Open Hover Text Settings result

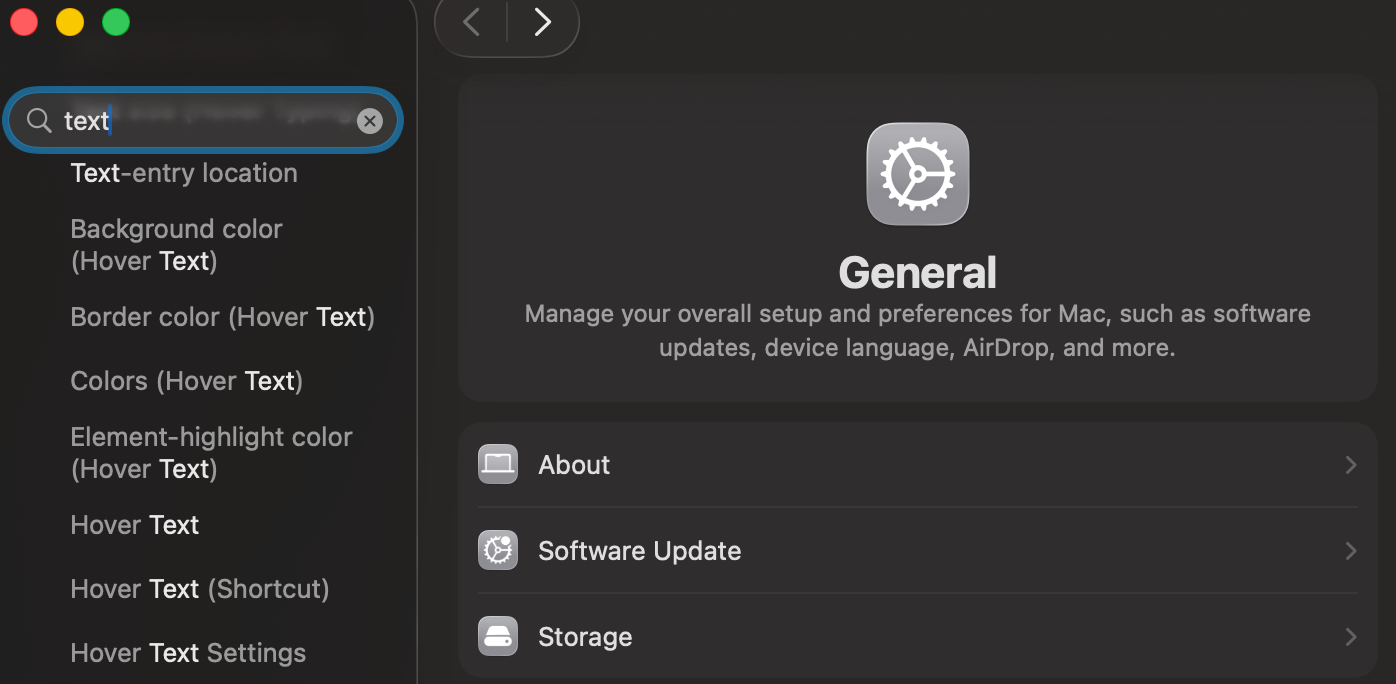pos(188,653)
